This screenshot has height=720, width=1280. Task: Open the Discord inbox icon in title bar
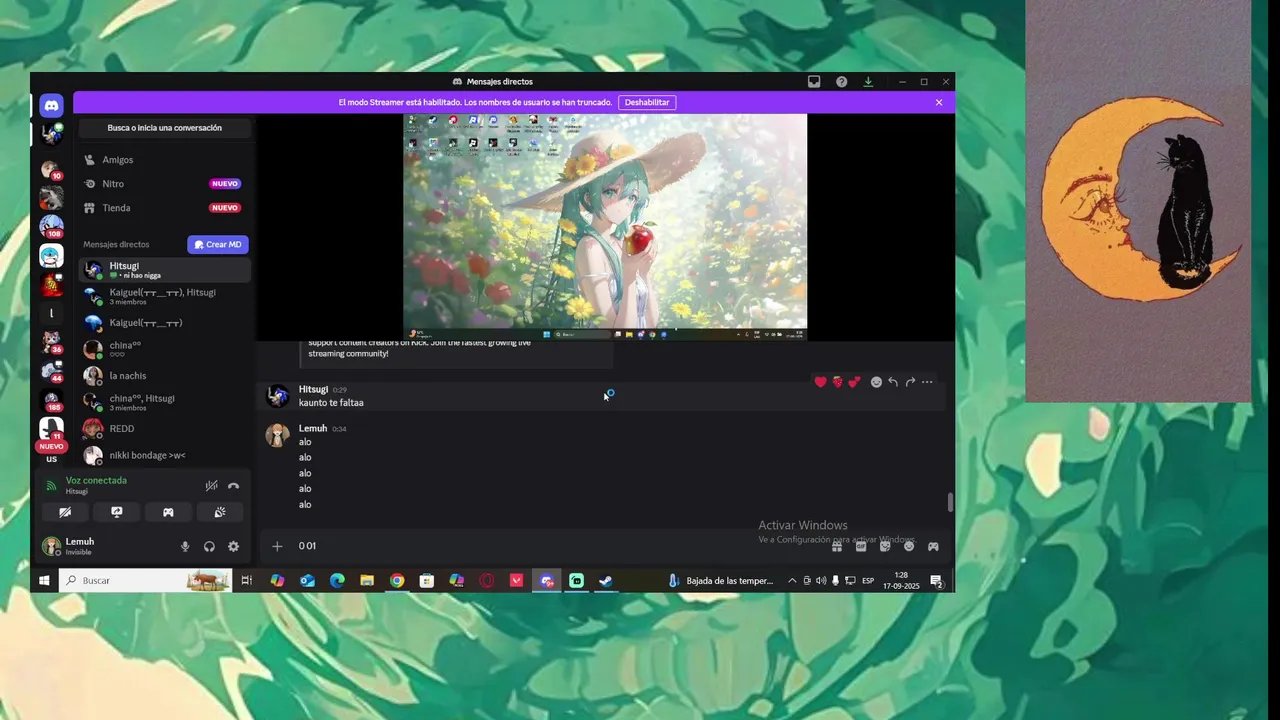coord(814,82)
